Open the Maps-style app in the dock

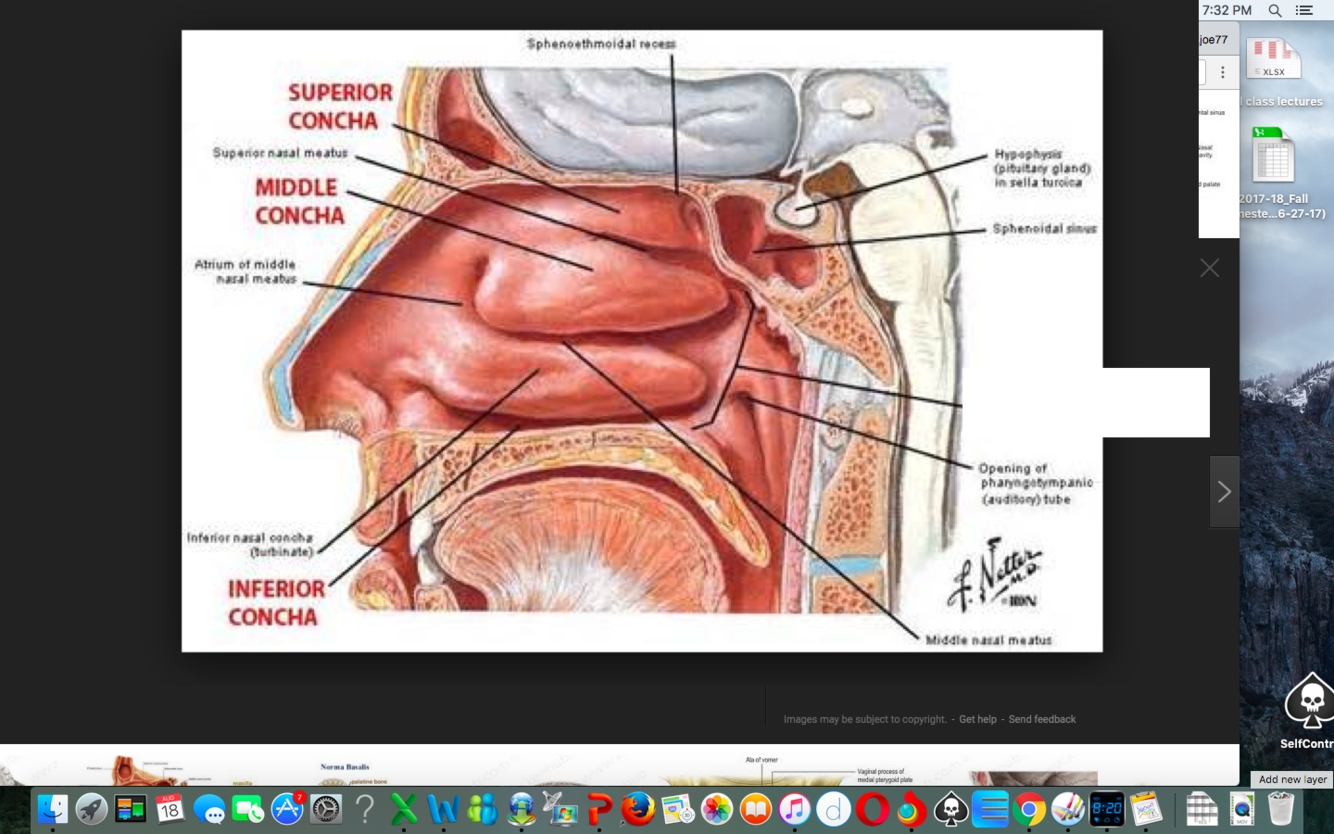[677, 808]
